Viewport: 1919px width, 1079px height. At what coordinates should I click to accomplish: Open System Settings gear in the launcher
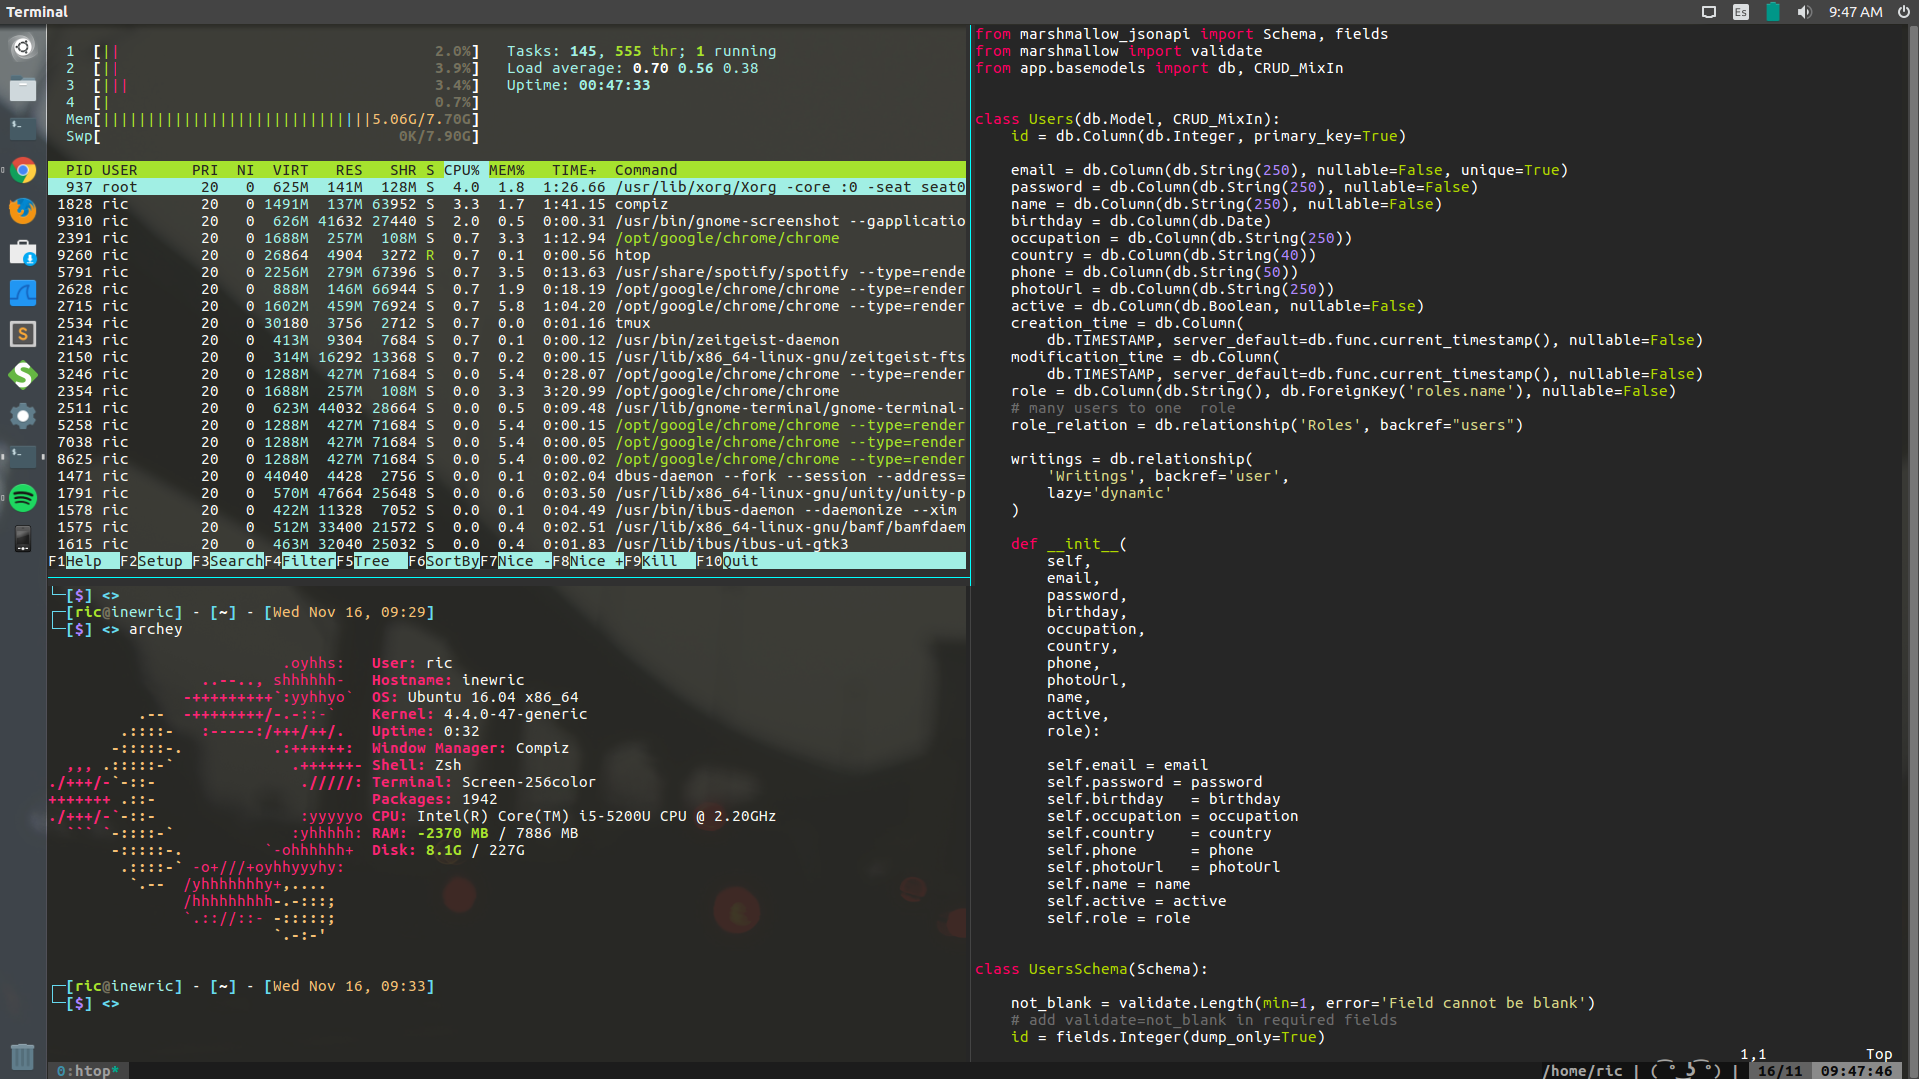click(23, 416)
